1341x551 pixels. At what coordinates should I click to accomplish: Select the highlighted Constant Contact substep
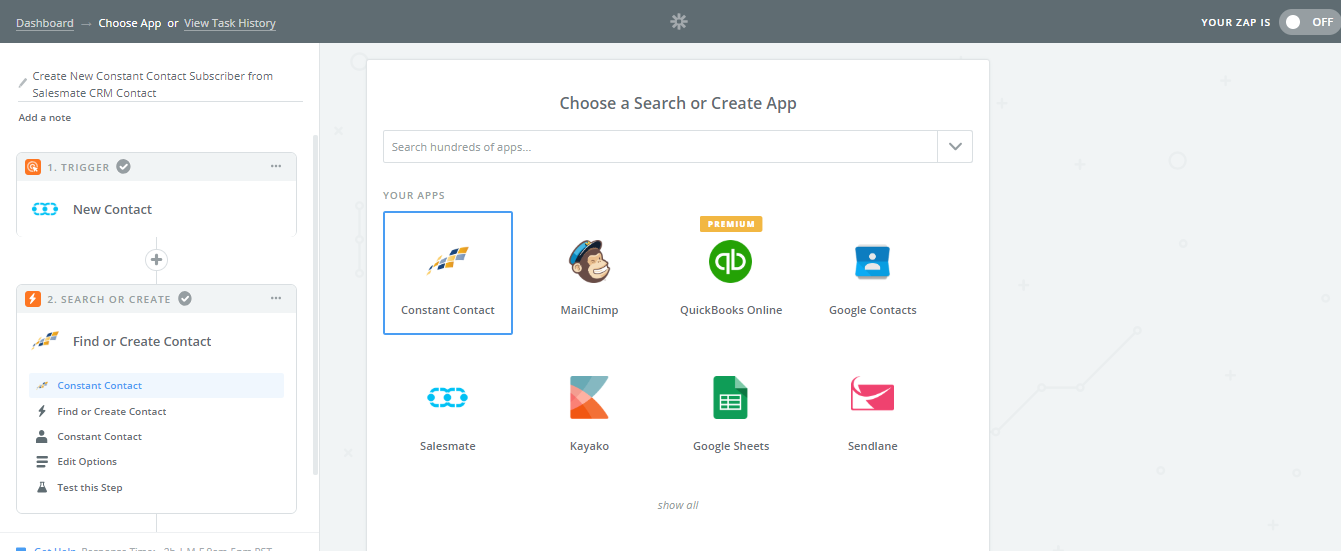[156, 385]
